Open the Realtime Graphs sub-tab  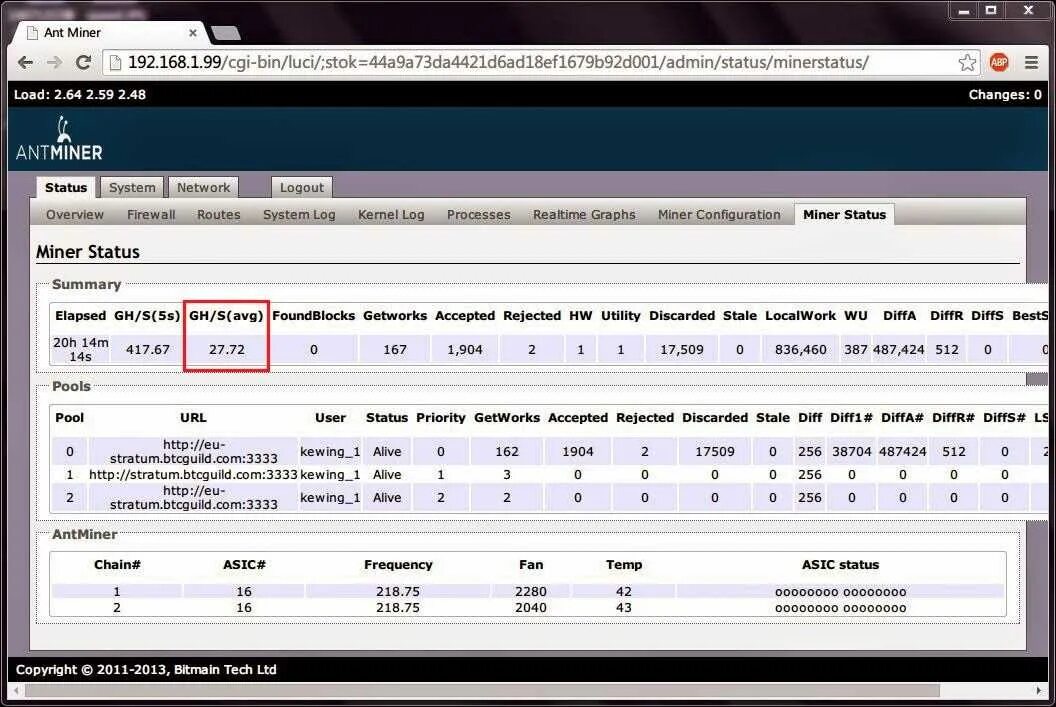tap(584, 215)
